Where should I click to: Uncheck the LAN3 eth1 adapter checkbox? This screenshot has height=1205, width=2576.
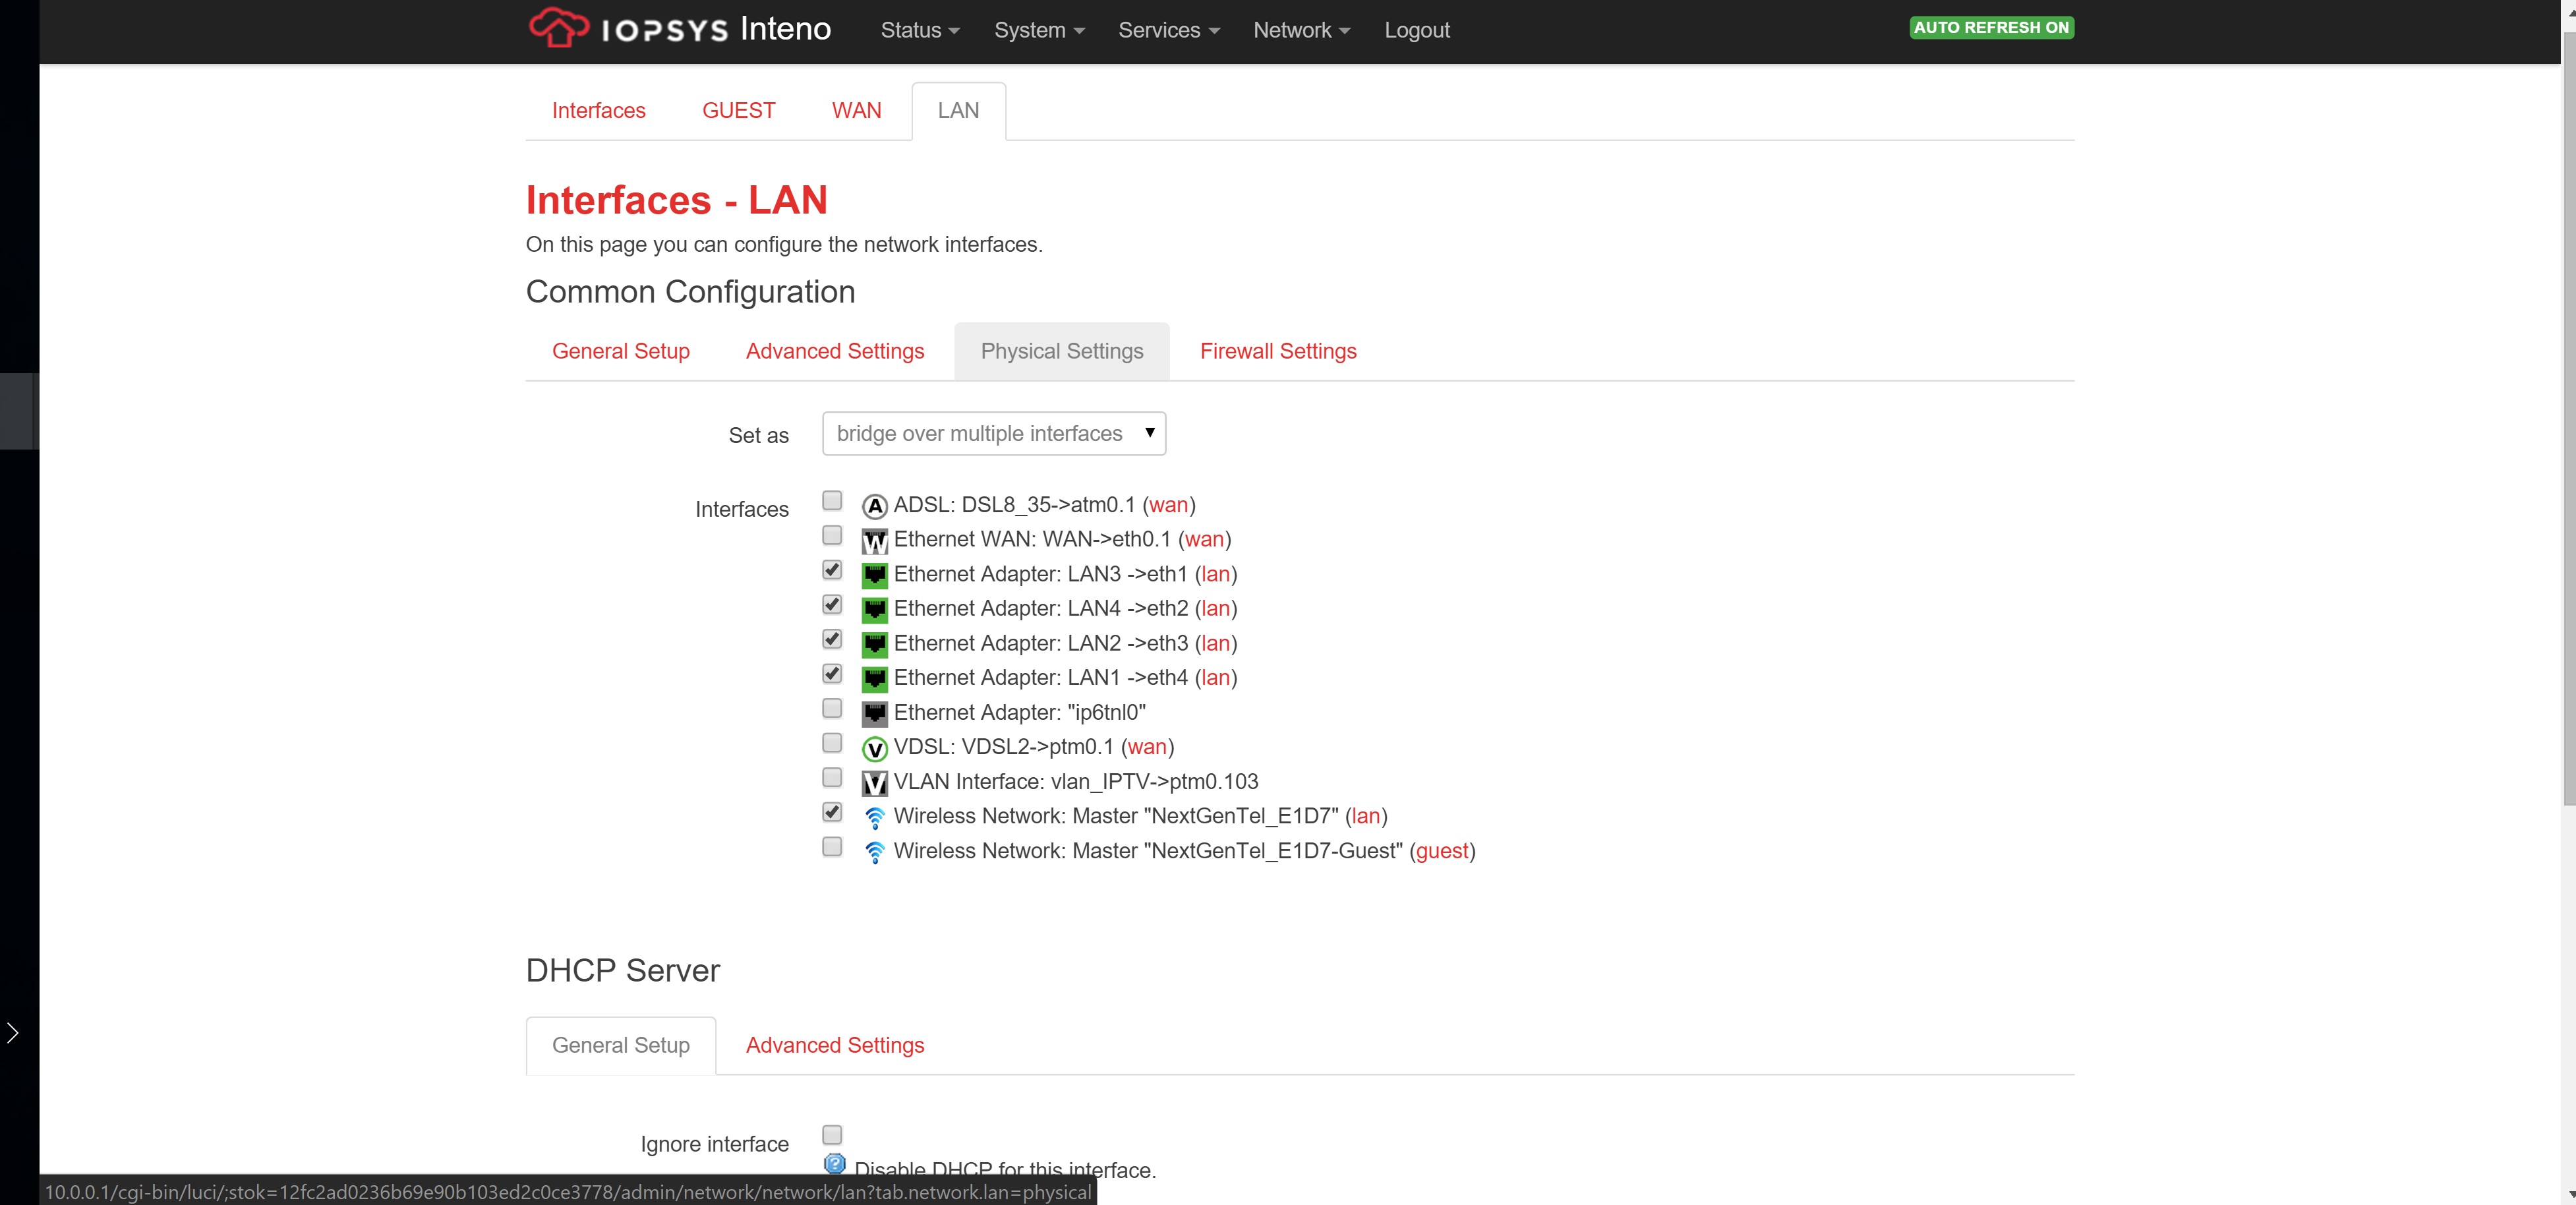[831, 569]
